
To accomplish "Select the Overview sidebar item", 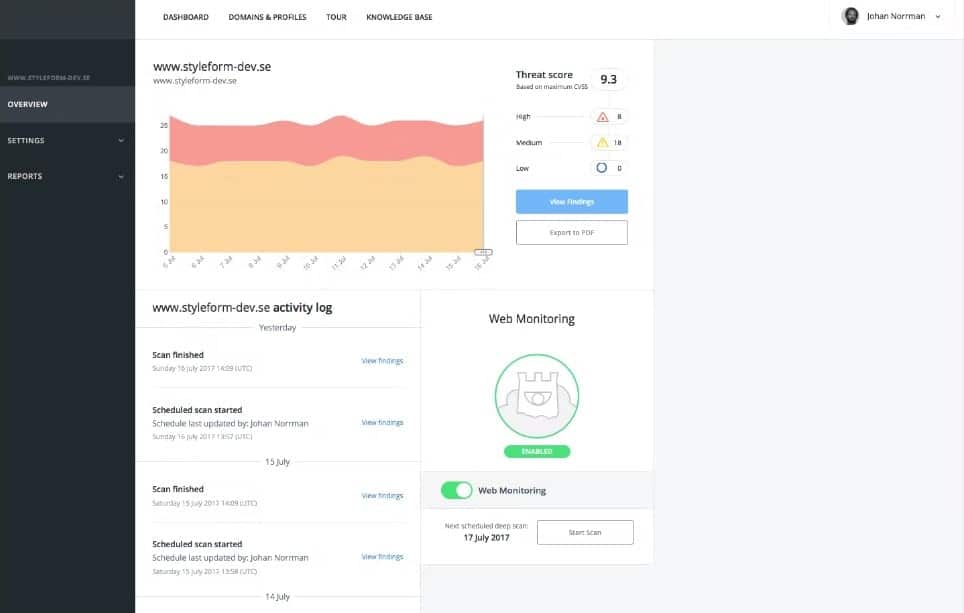I will [x=67, y=105].
